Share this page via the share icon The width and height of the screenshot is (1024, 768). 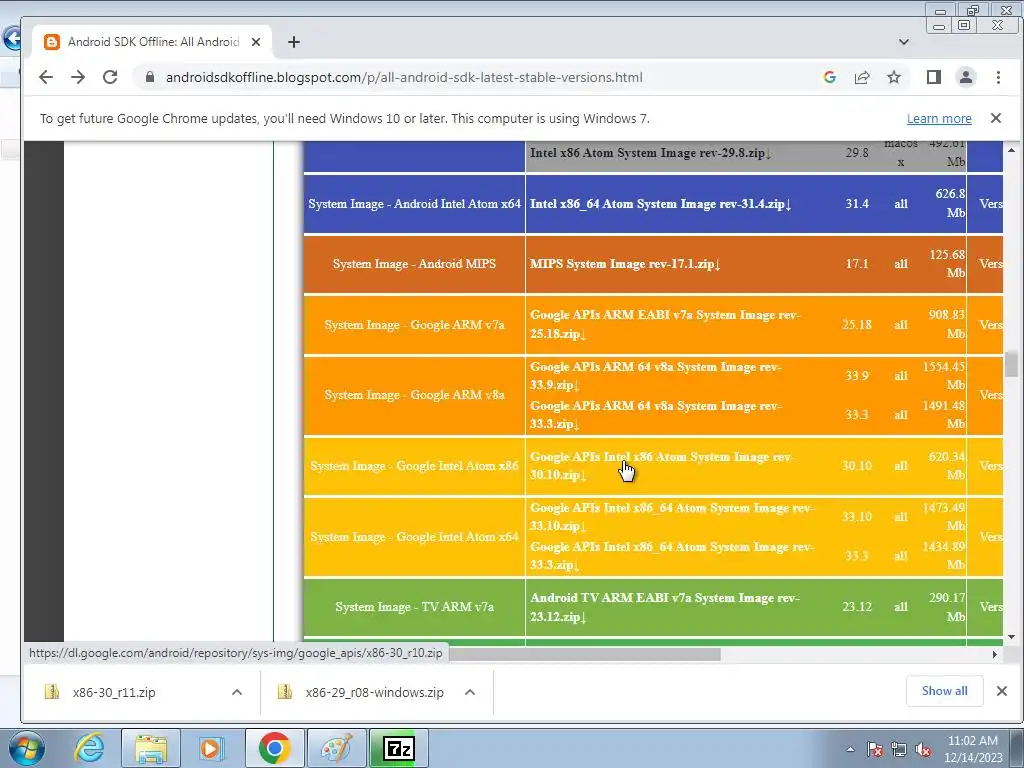pos(862,77)
